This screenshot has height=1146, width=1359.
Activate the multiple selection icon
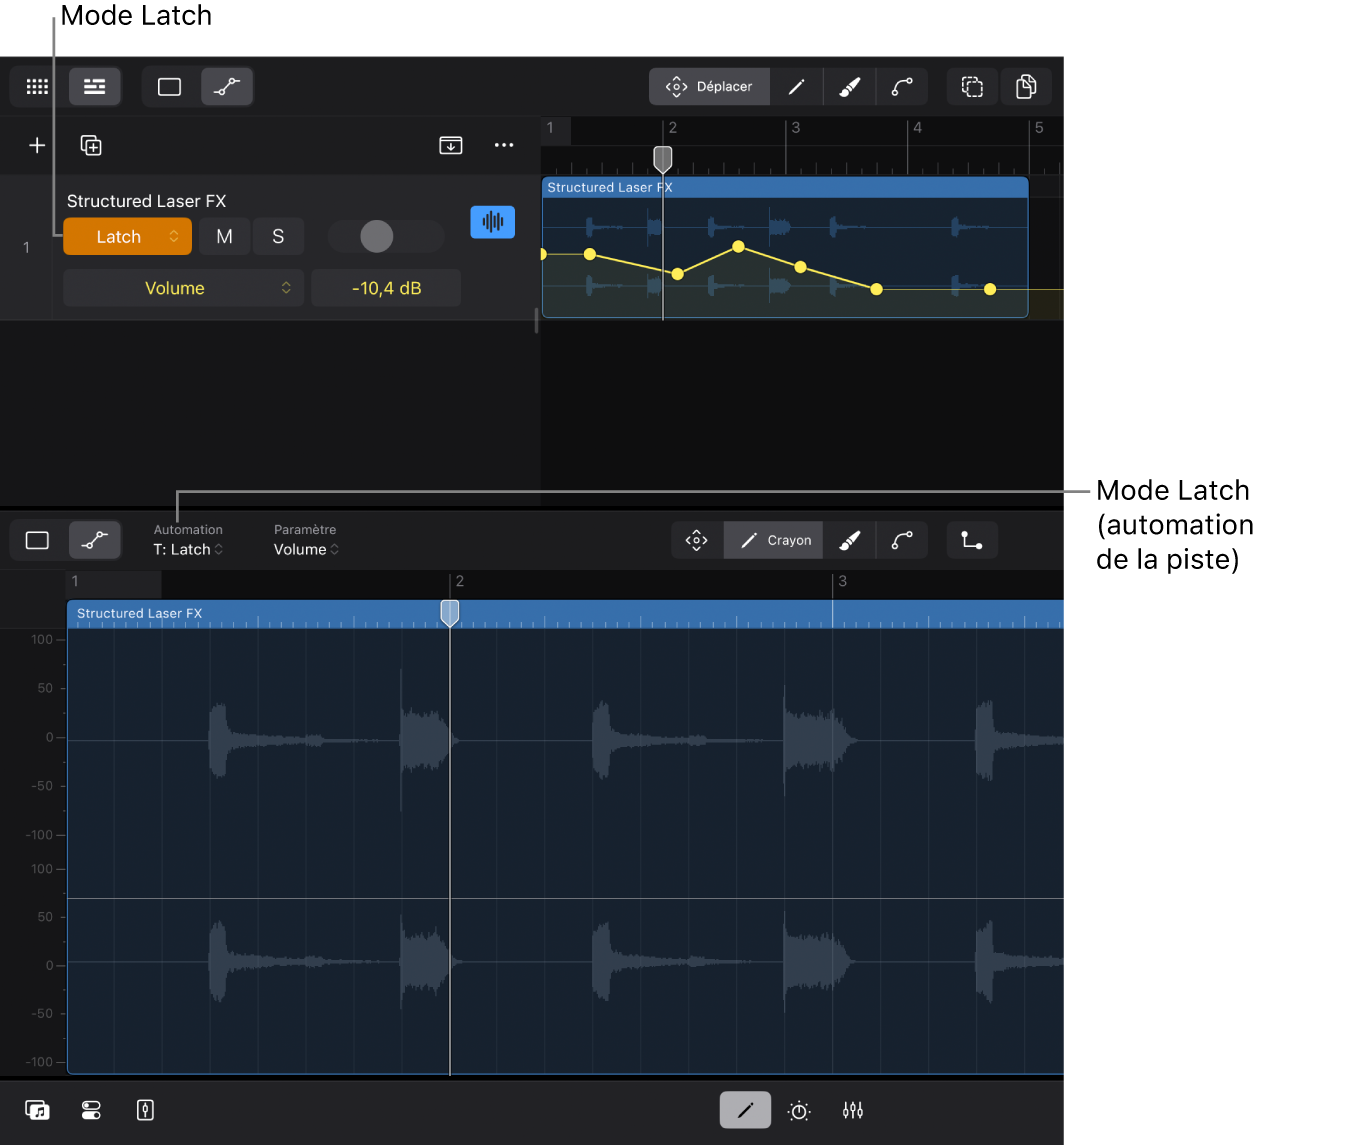tap(973, 87)
